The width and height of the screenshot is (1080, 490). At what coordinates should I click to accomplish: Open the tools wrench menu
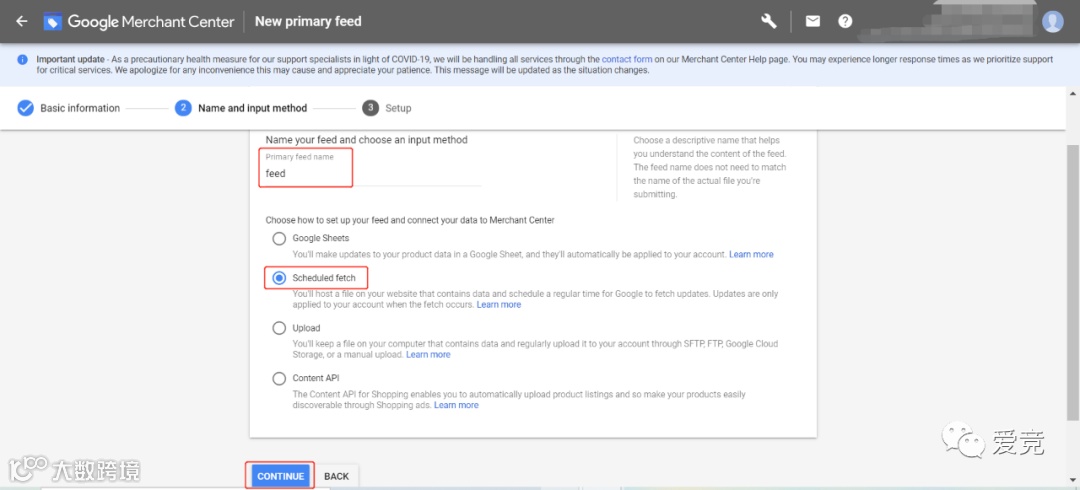(769, 21)
